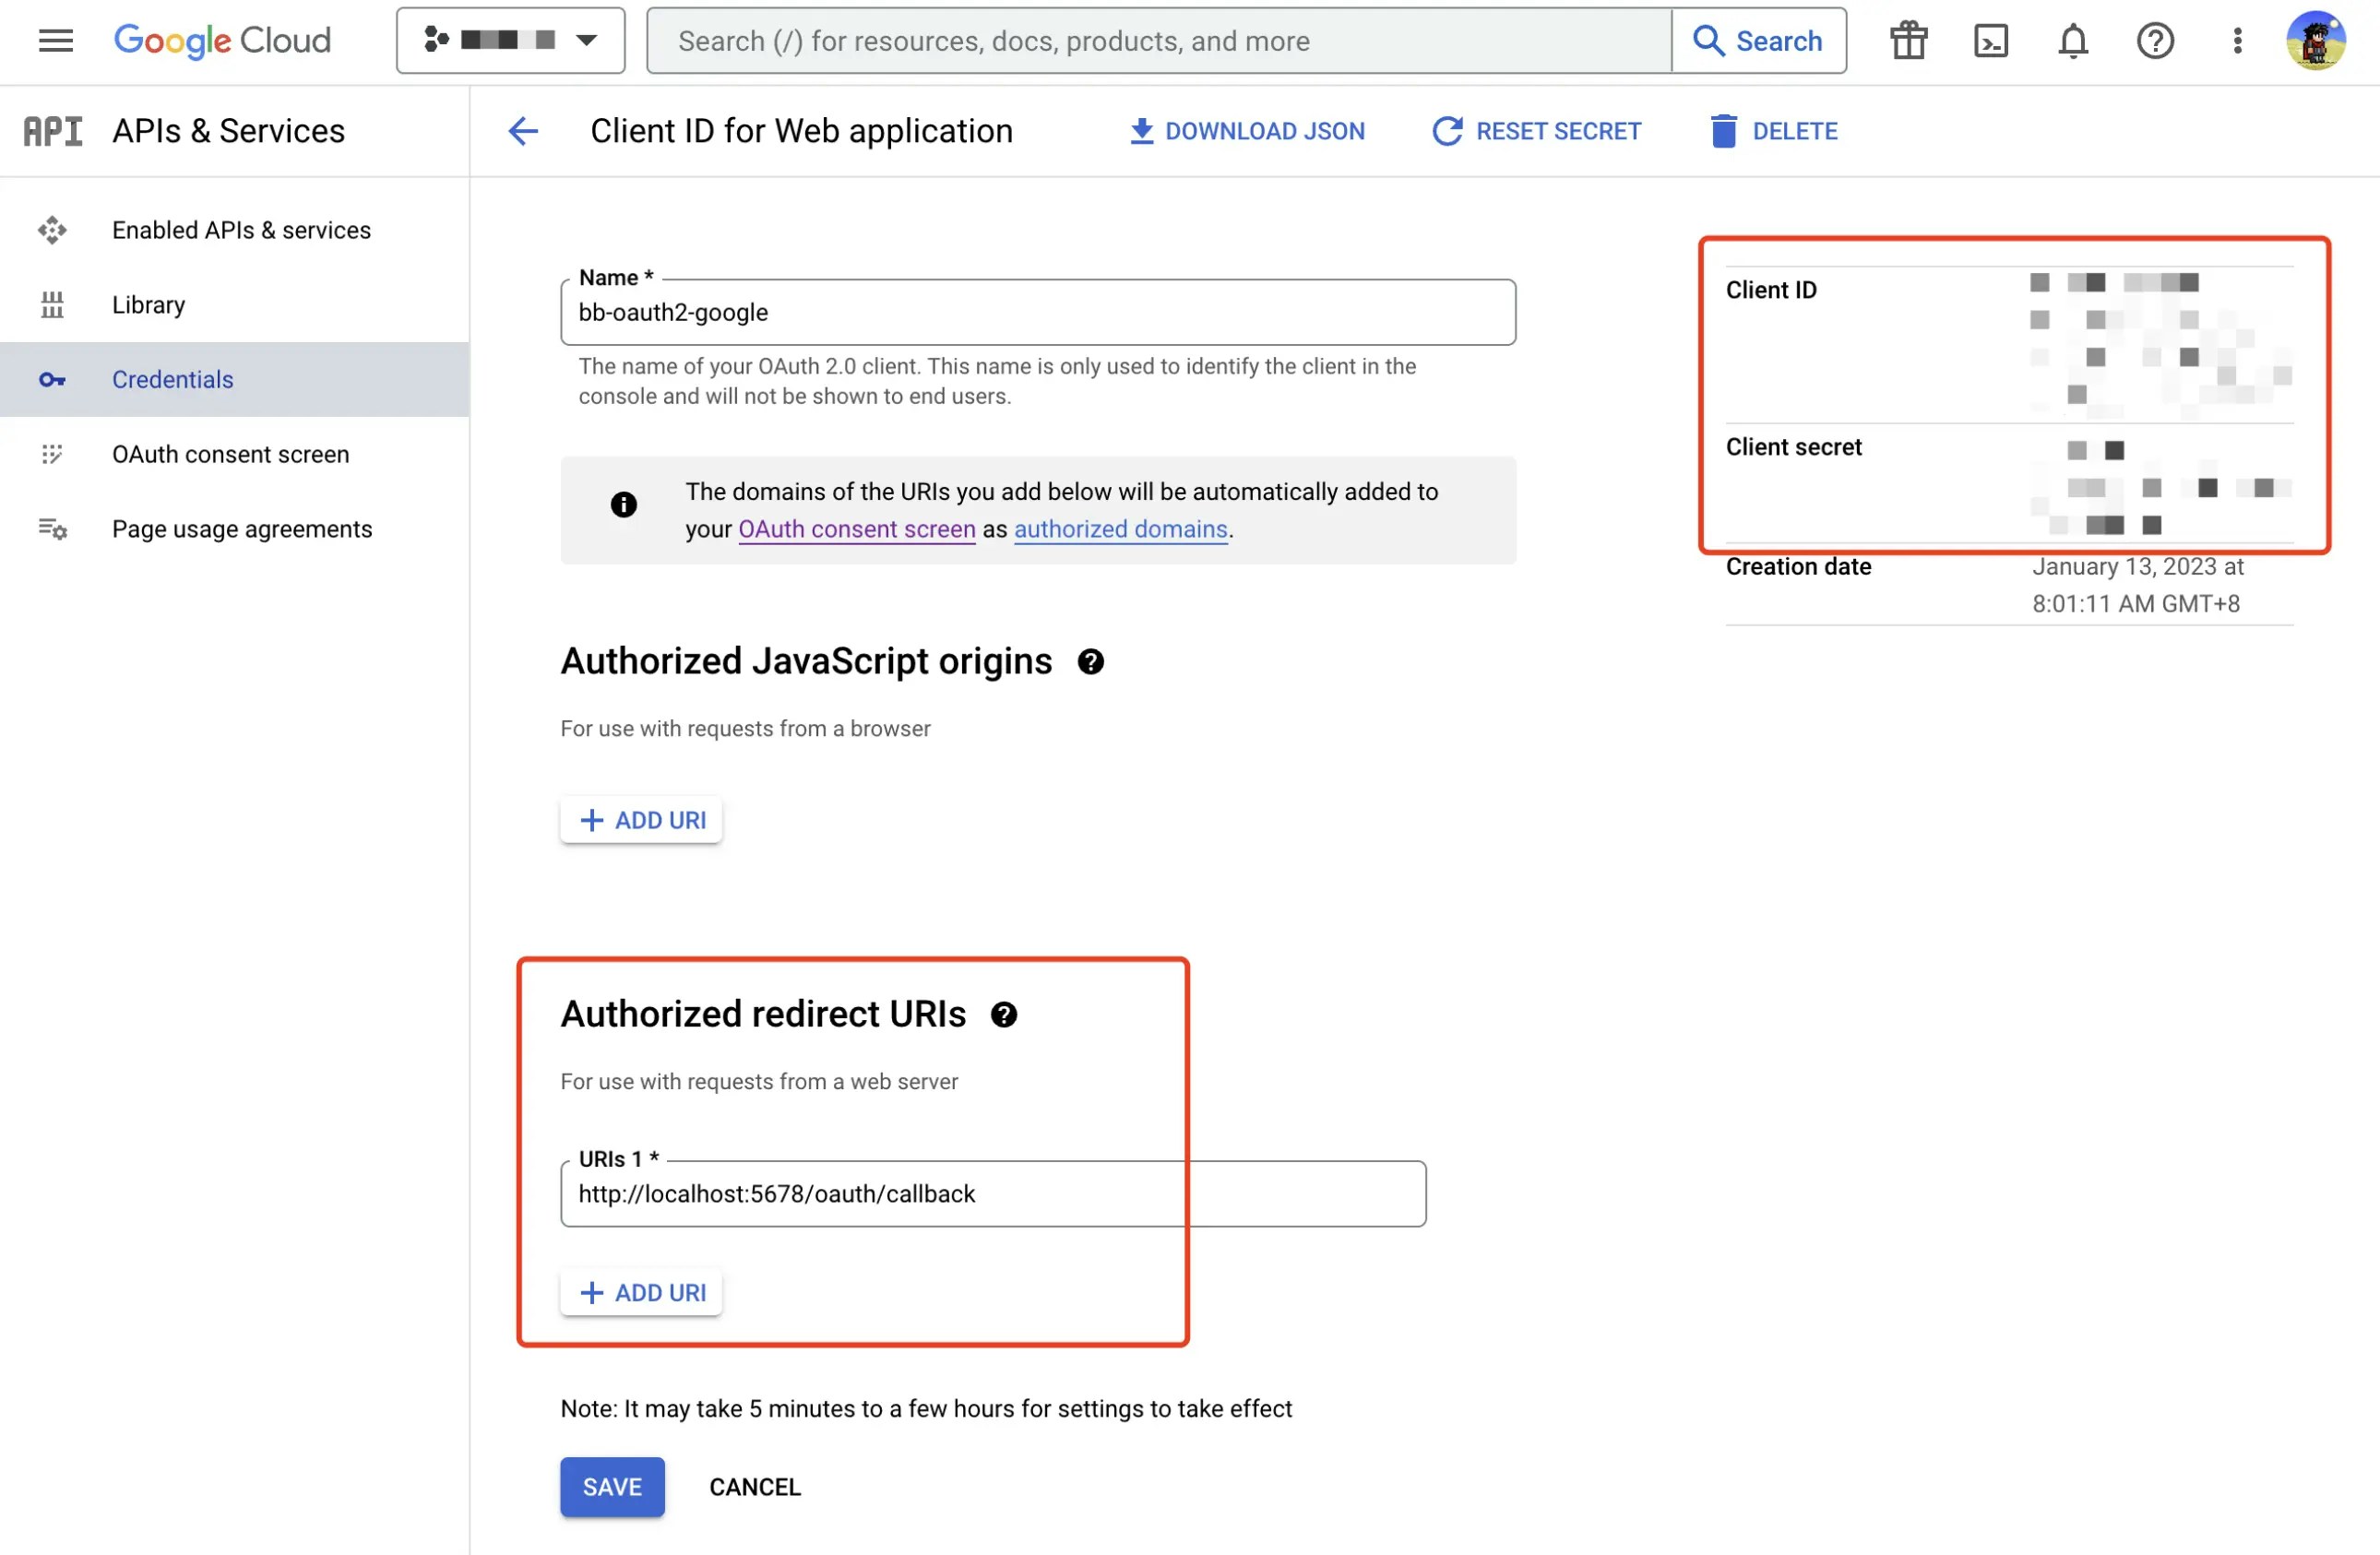
Task: Click the Google Cloud profile avatar
Action: click(x=2318, y=40)
